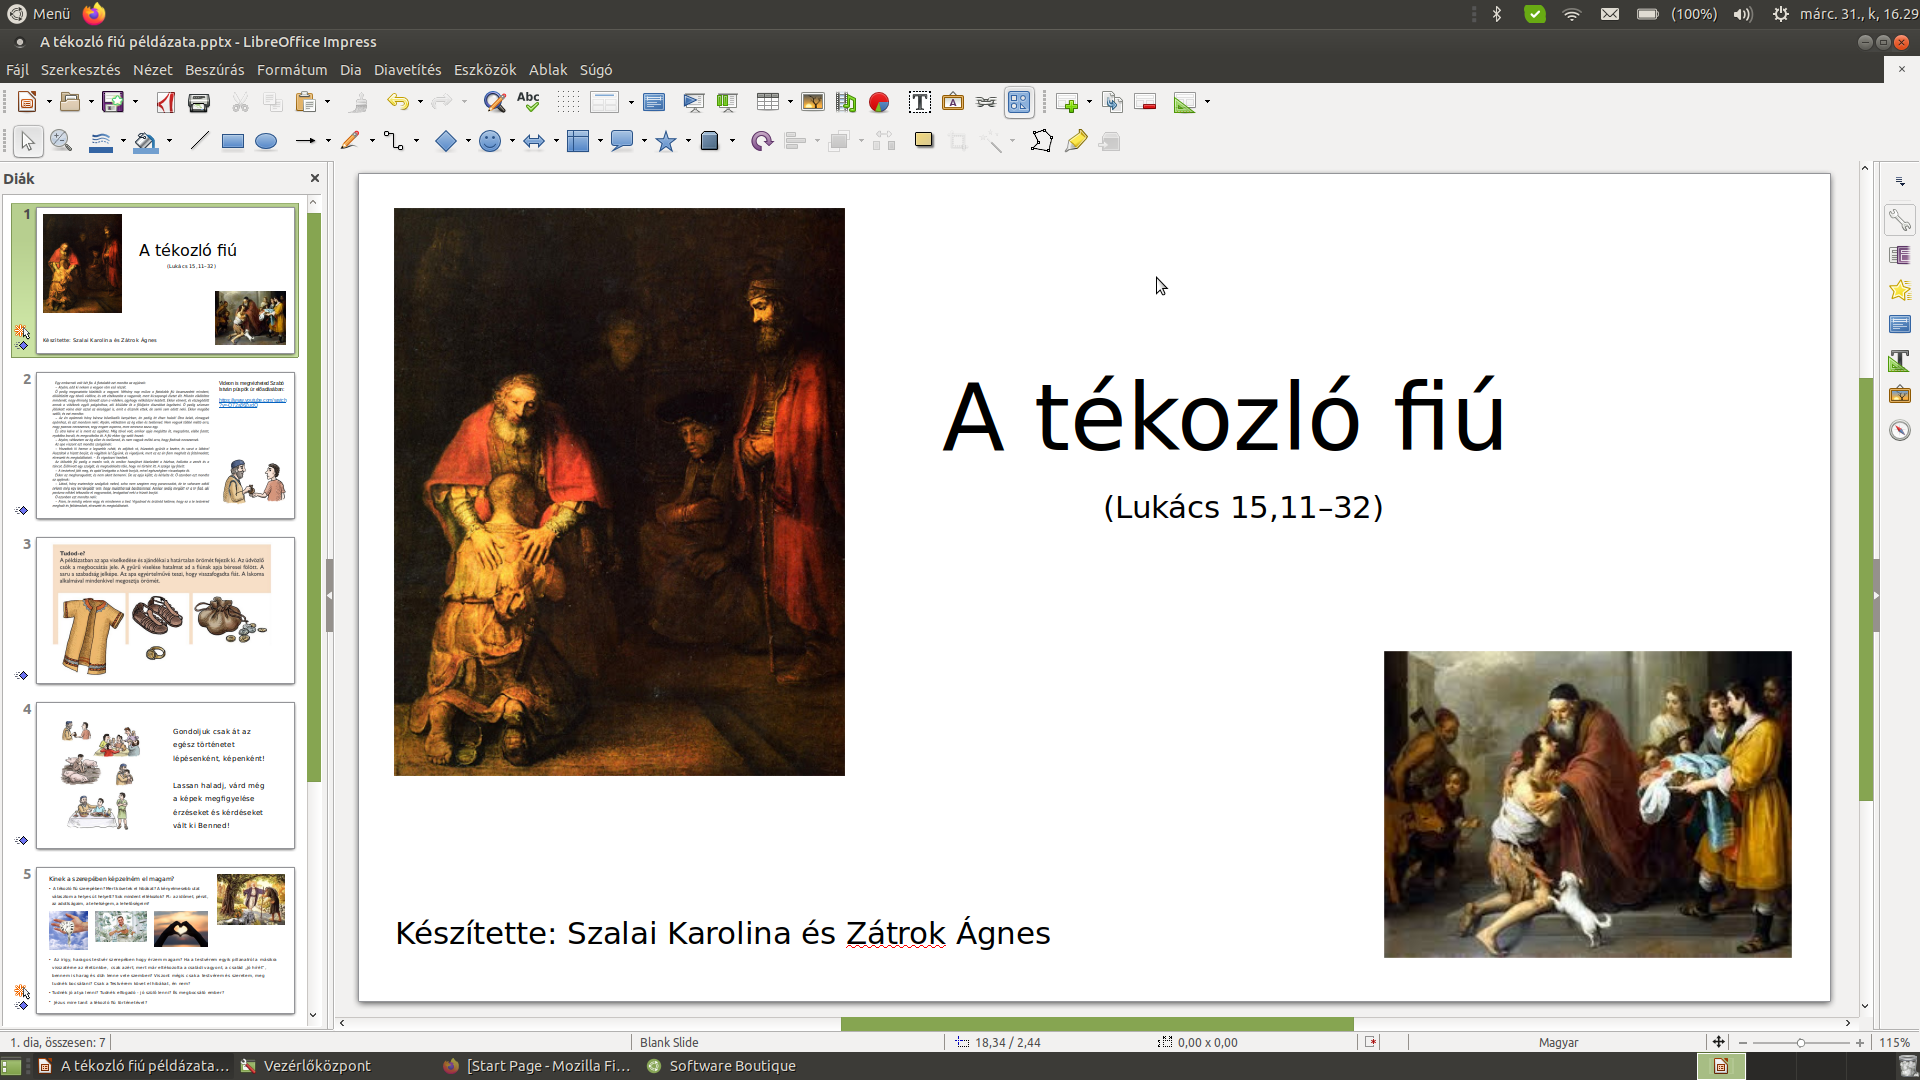Insert audio or video
The height and width of the screenshot is (1080, 1920).
point(846,102)
